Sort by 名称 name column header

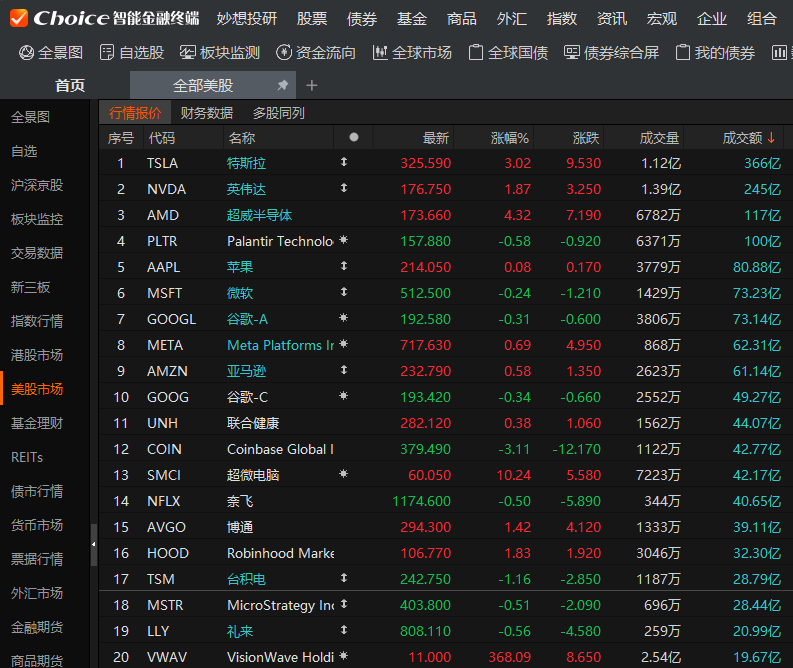point(242,138)
